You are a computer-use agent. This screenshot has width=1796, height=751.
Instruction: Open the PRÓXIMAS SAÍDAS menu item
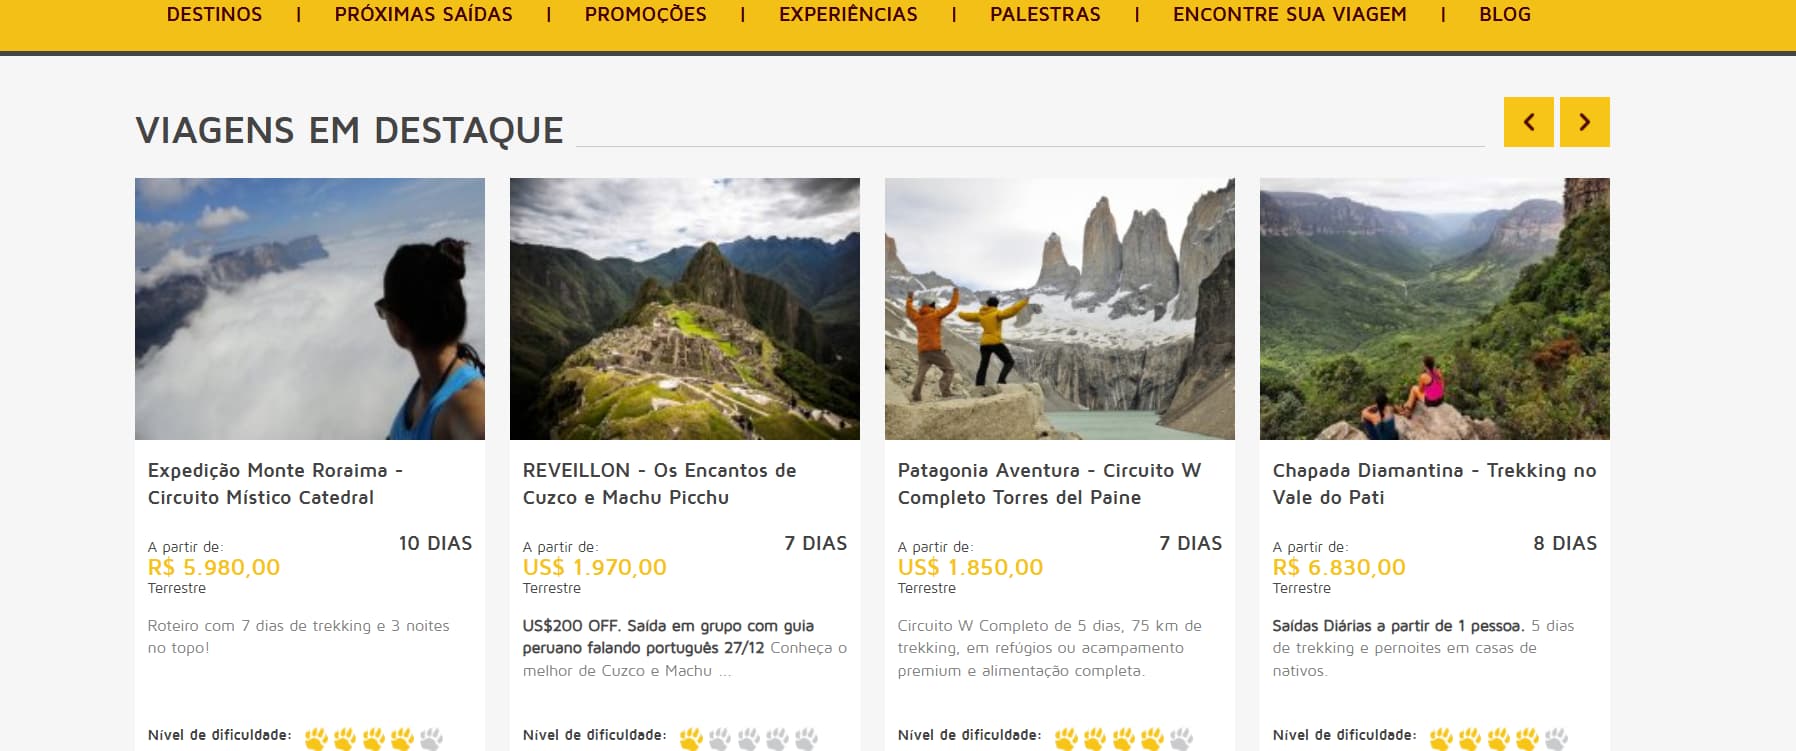tap(423, 14)
